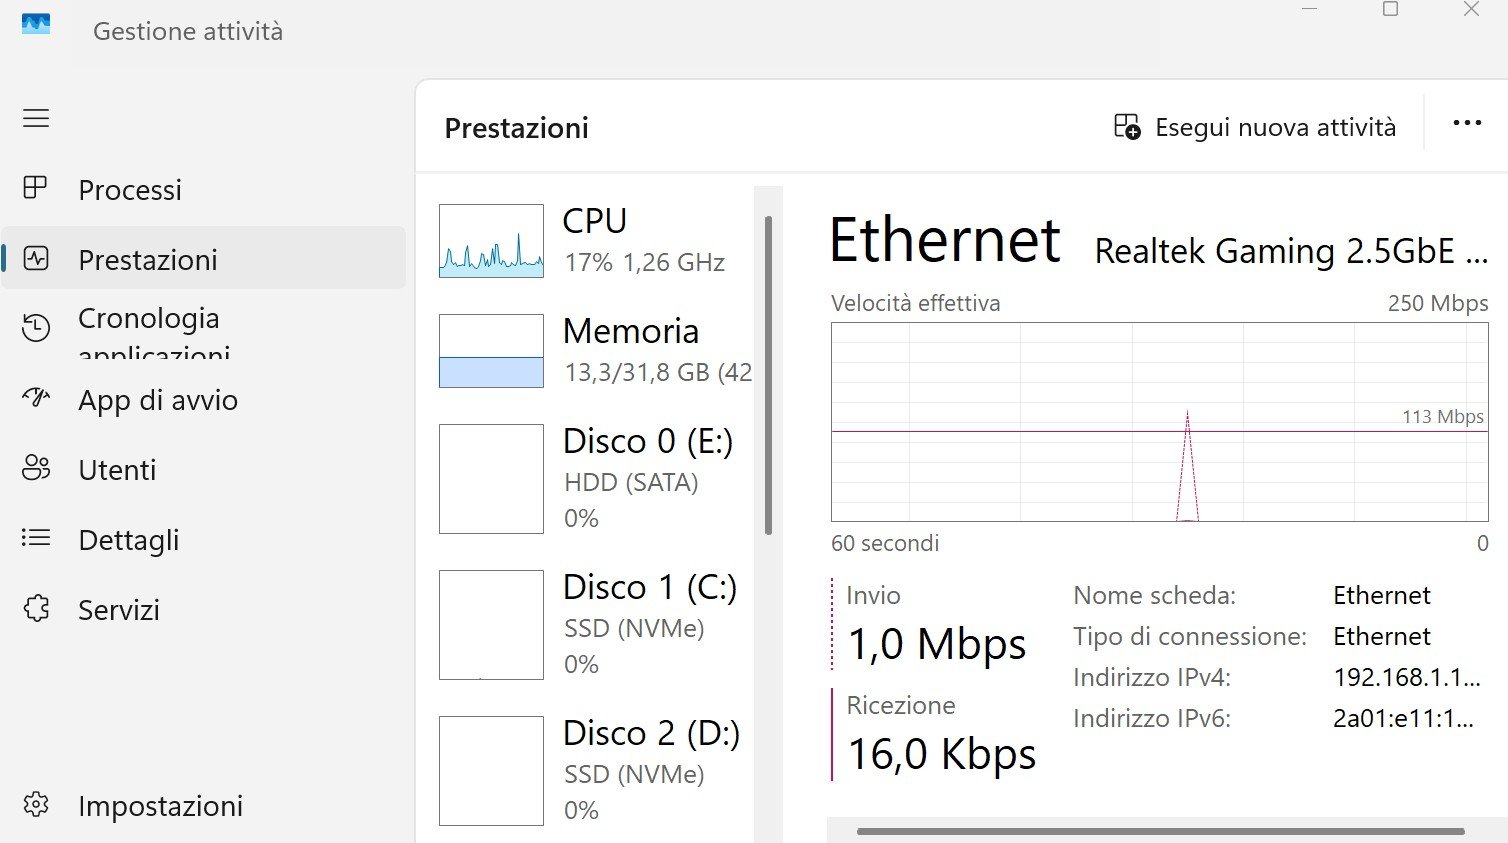Open the Utenti users icon
This screenshot has height=843, width=1508.
[36, 468]
